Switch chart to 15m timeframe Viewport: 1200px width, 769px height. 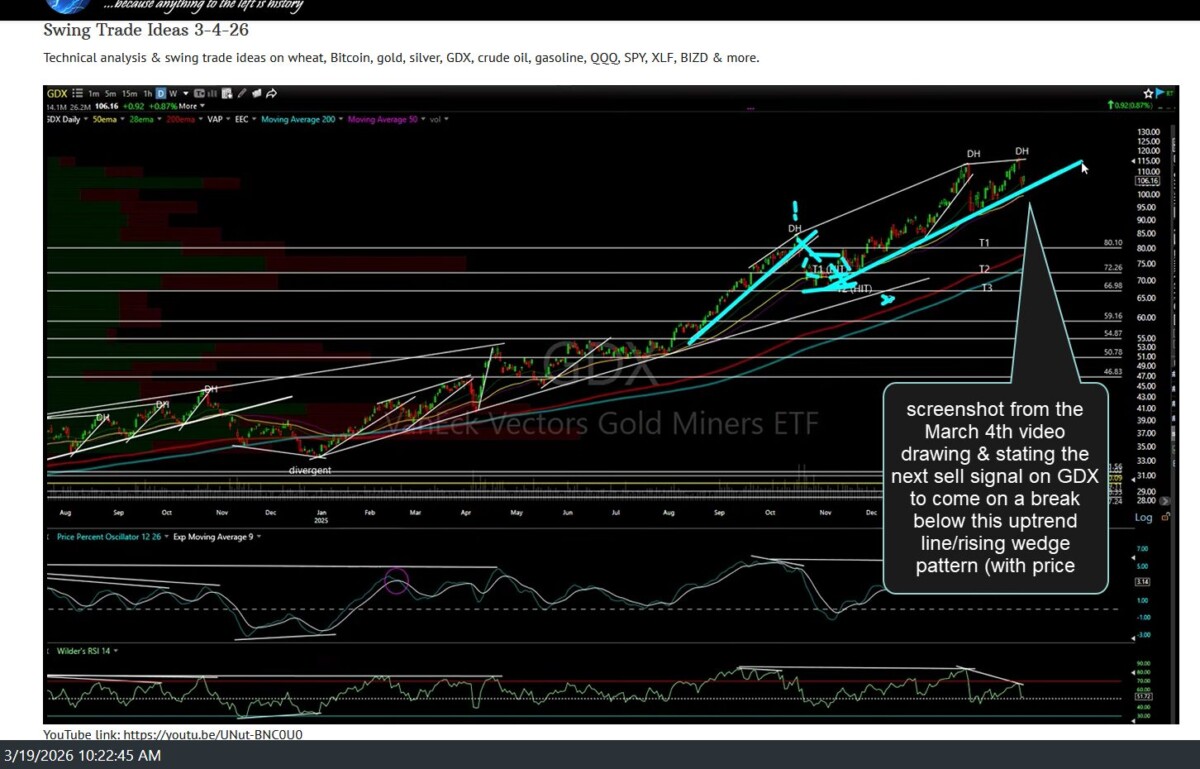pos(129,93)
